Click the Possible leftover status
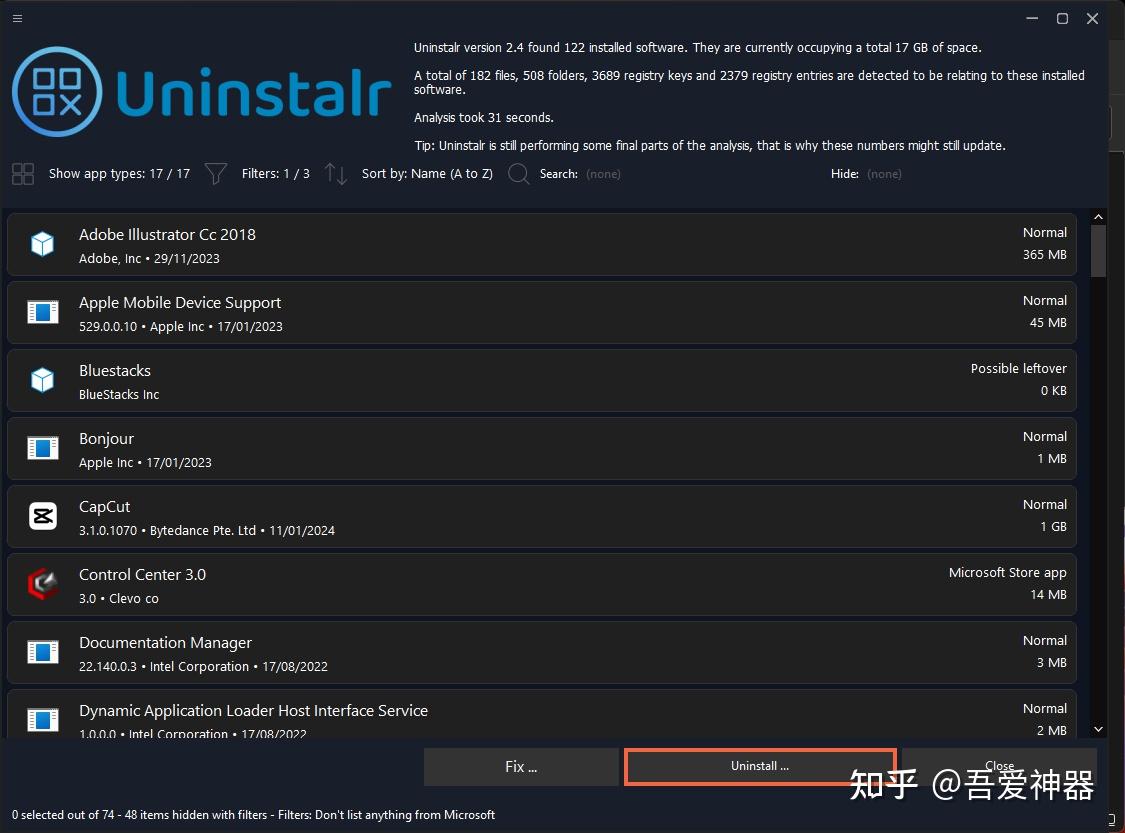 click(1019, 368)
